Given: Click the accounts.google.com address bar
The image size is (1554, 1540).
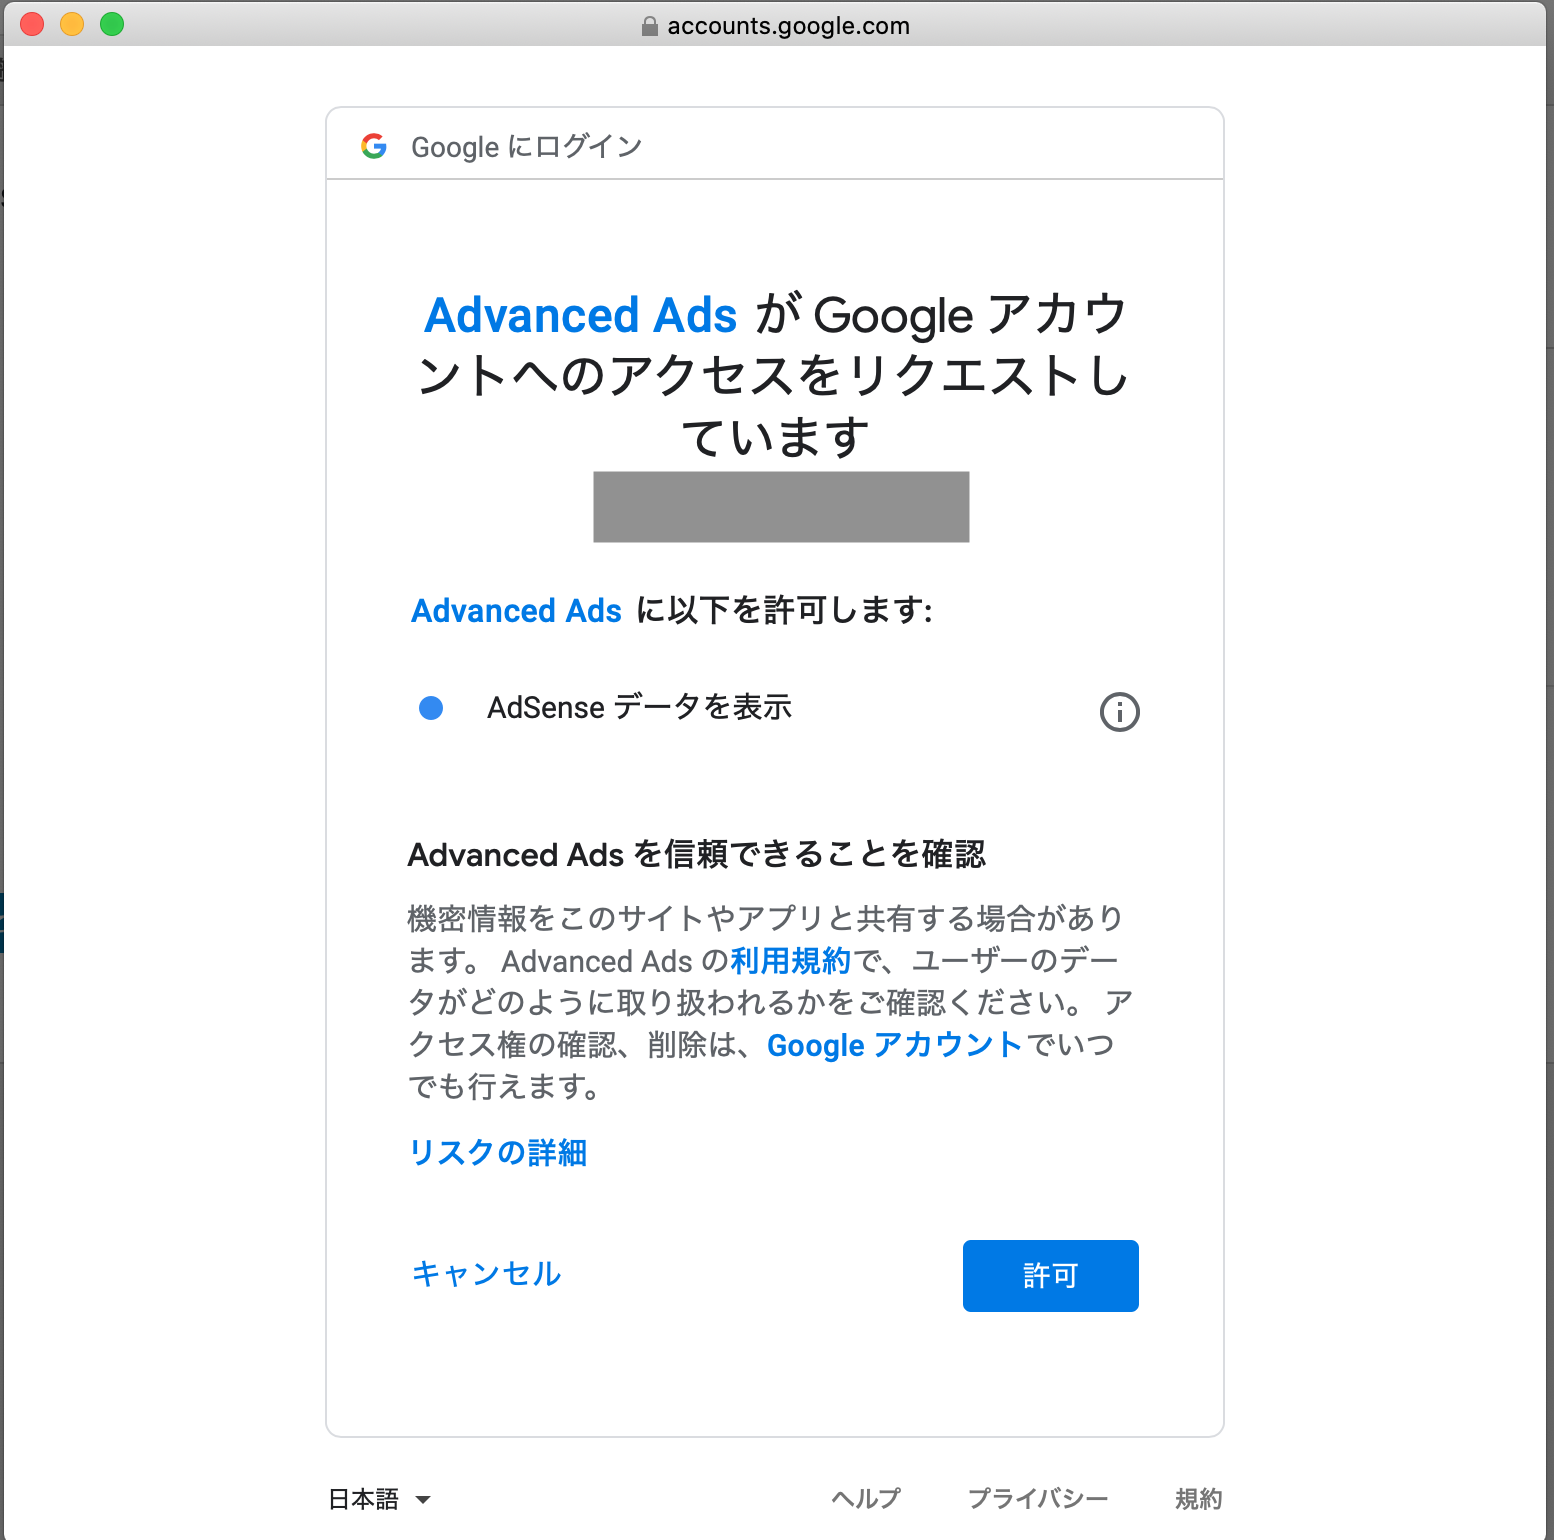Looking at the screenshot, I should (x=776, y=26).
